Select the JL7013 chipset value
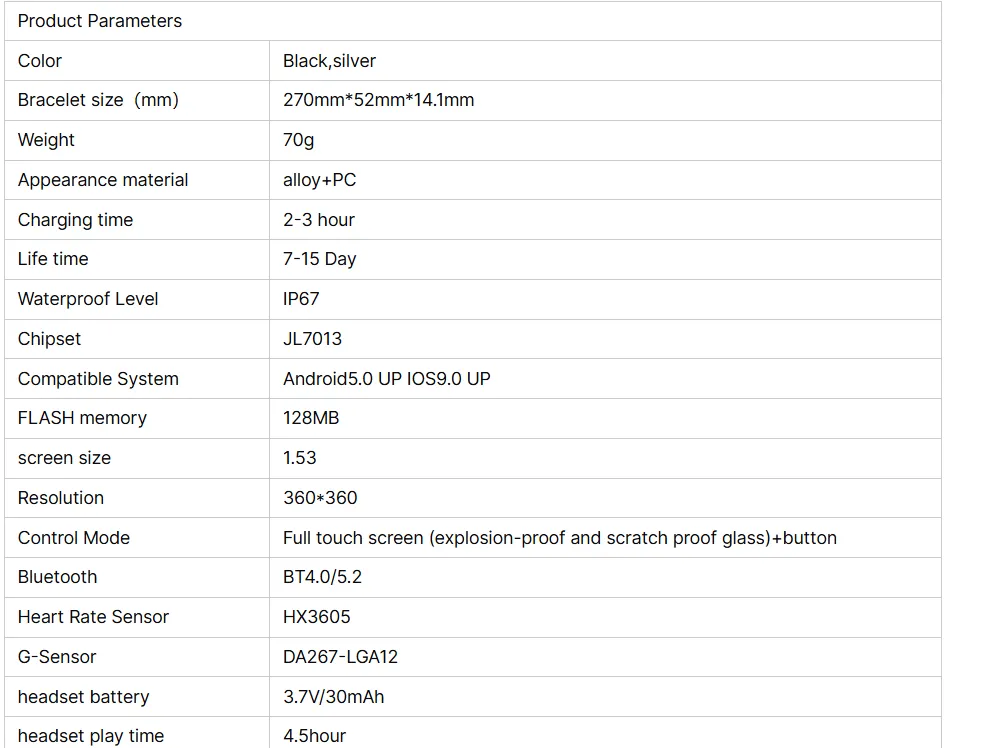Screen dimensions: 992x748 (312, 339)
